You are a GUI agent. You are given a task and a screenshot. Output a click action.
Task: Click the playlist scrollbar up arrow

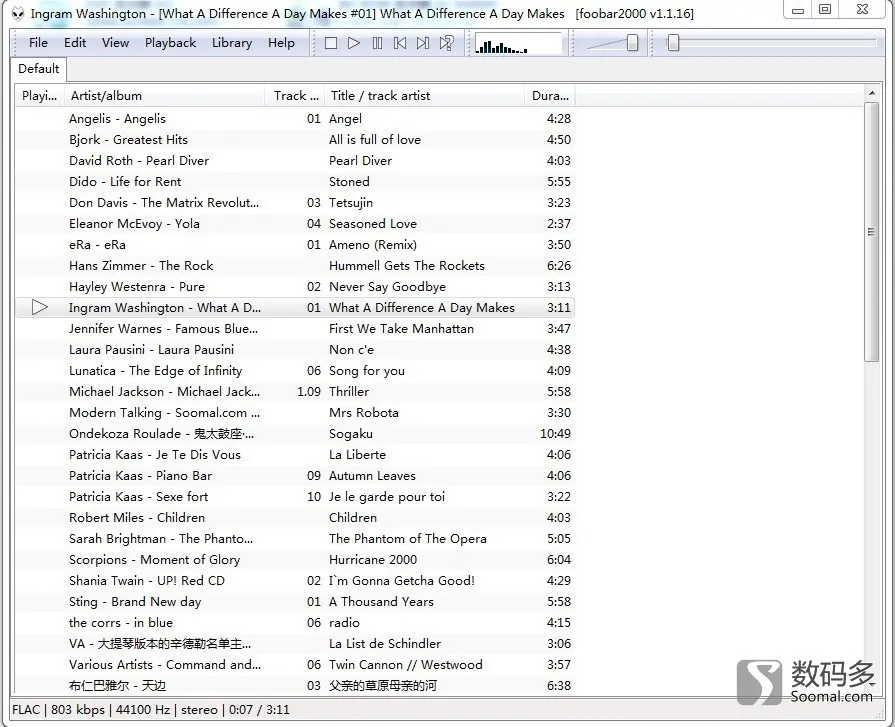click(872, 93)
